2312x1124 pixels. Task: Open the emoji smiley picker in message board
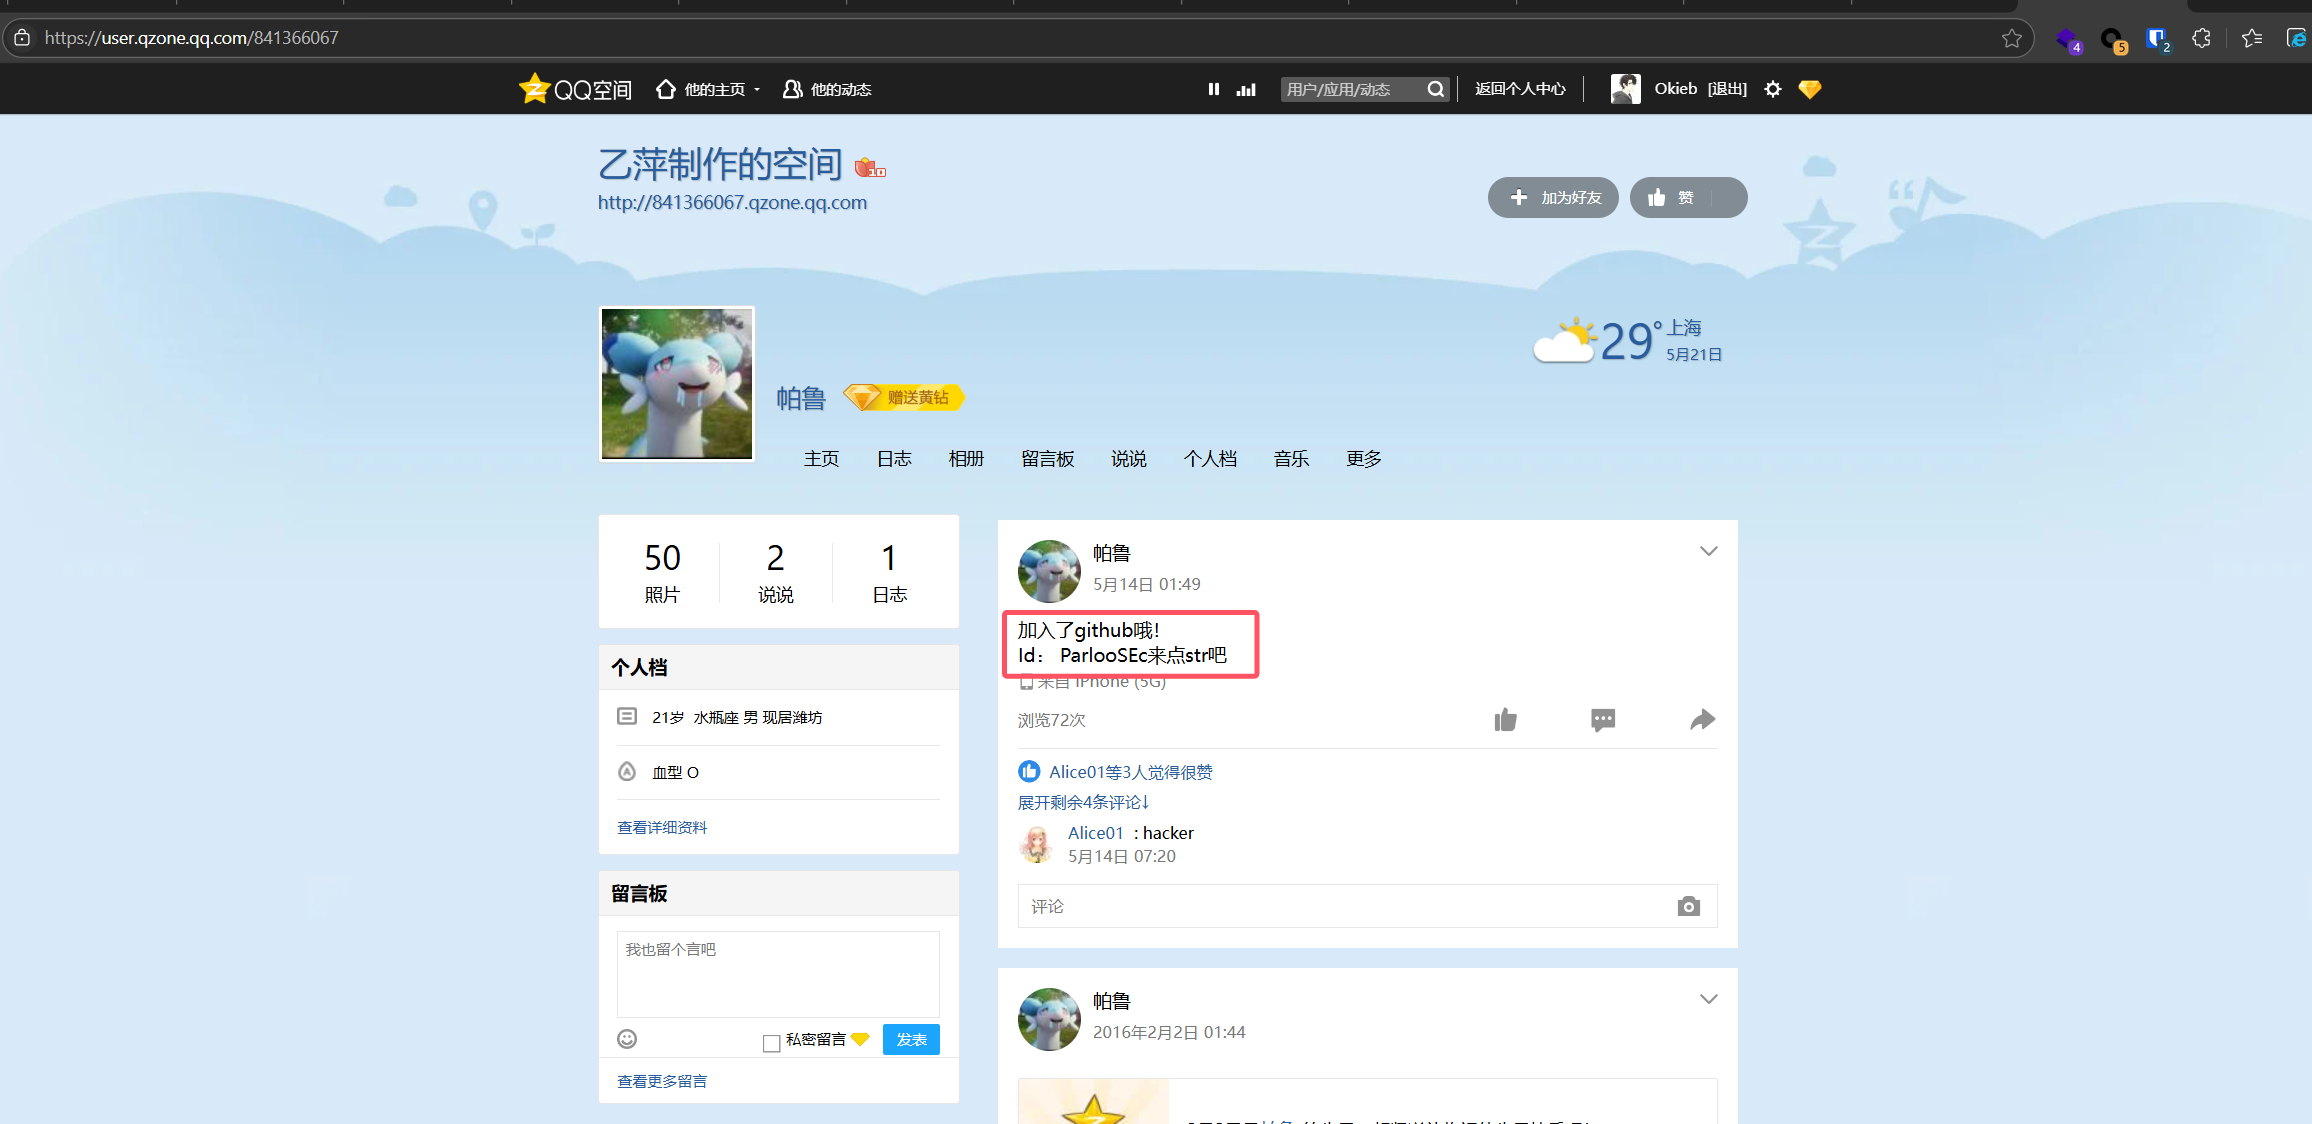point(627,1039)
